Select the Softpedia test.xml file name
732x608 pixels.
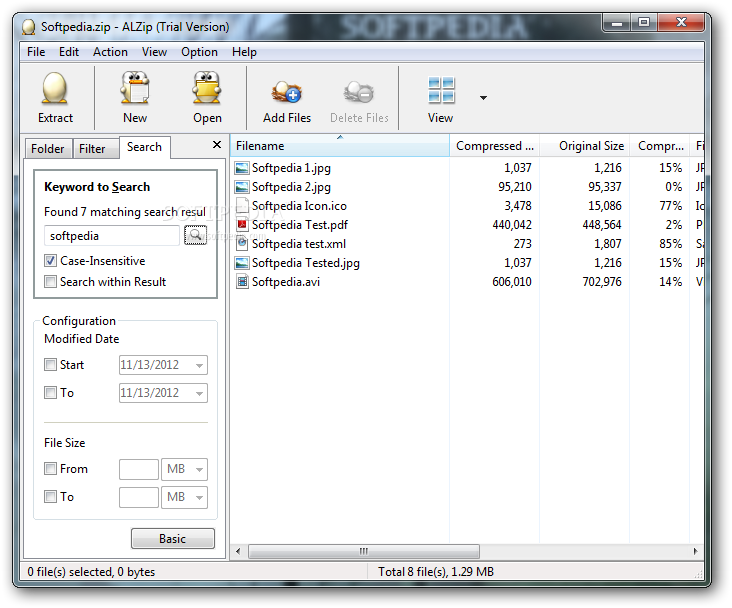point(299,244)
